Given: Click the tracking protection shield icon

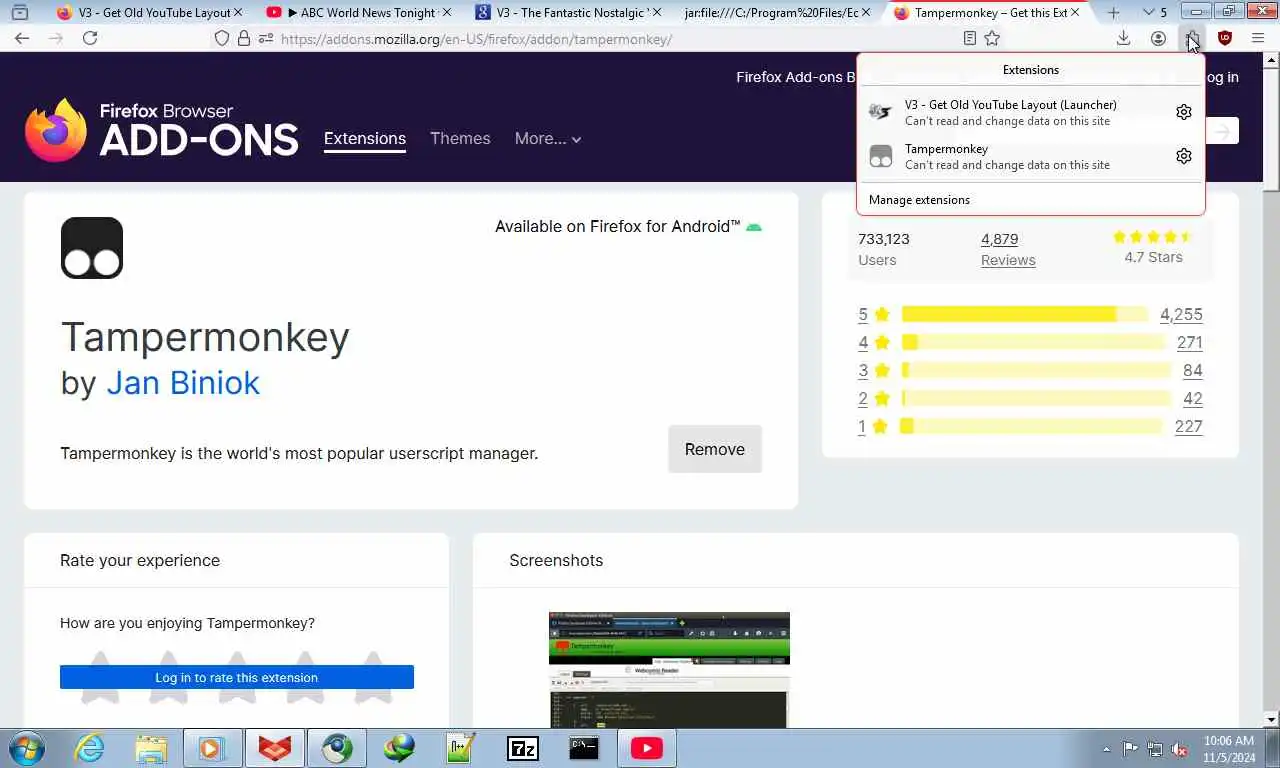Looking at the screenshot, I should (x=222, y=38).
